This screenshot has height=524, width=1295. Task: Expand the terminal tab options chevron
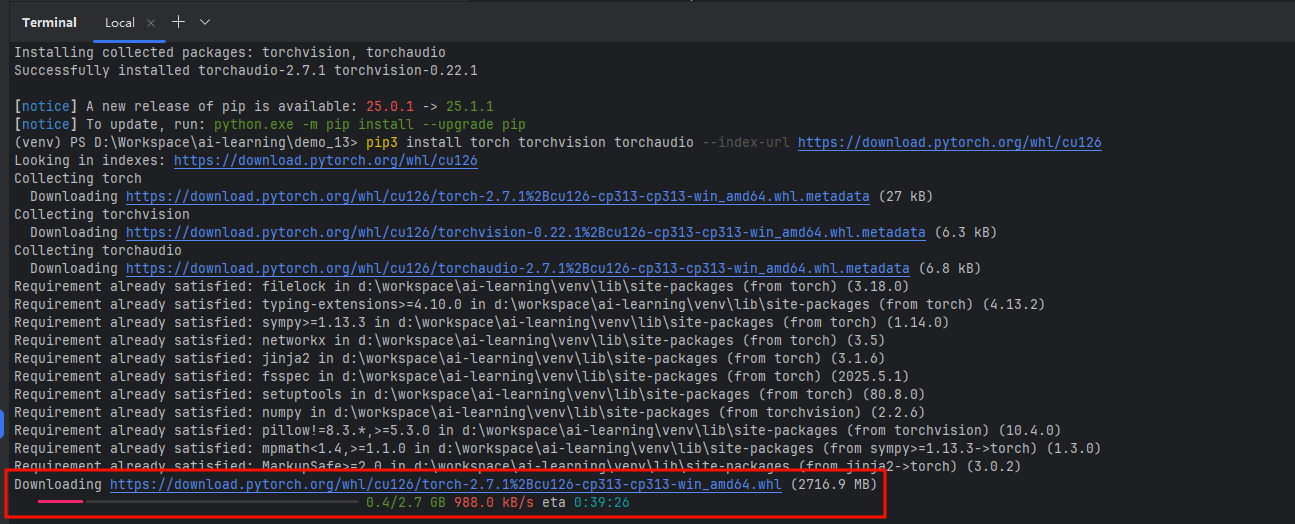pos(205,22)
